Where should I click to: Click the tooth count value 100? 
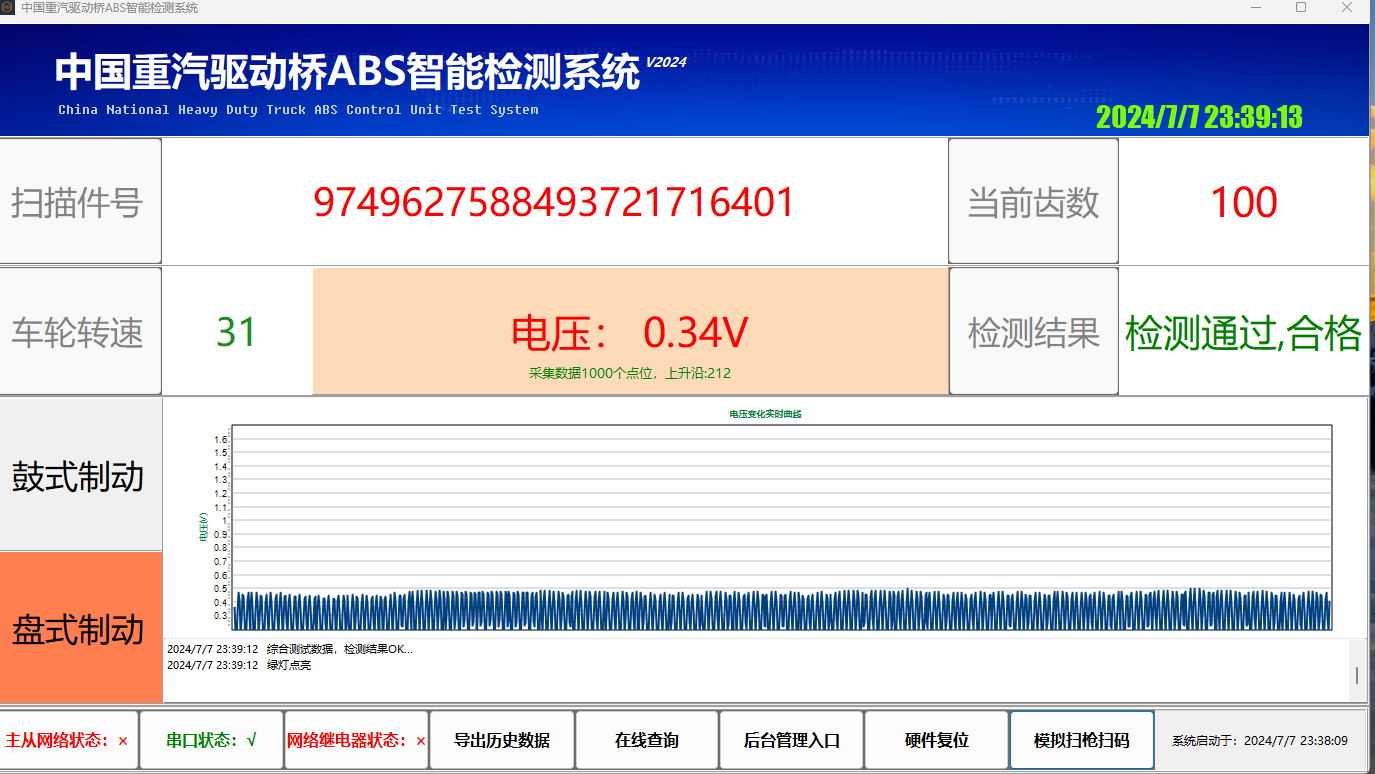tap(1243, 203)
